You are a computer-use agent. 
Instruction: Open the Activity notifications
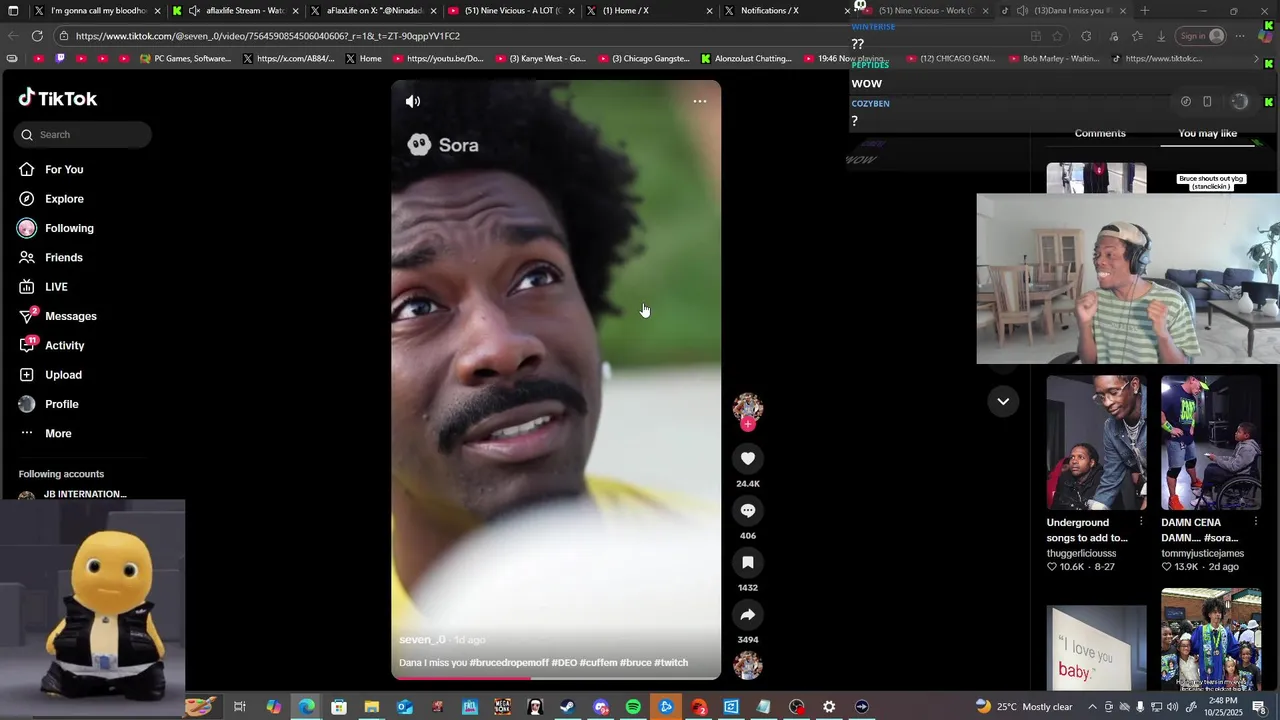coord(64,346)
